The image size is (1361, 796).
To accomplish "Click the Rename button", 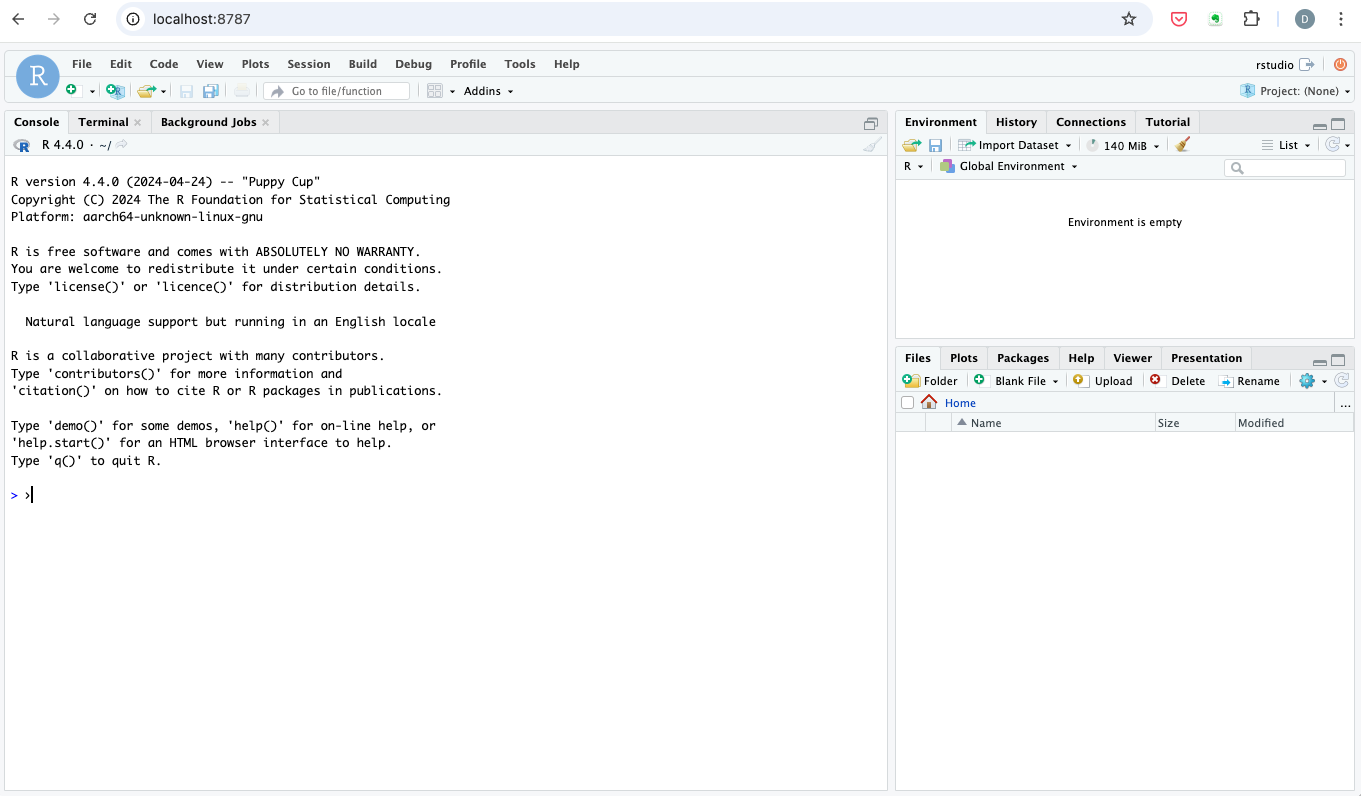I will coord(1249,380).
